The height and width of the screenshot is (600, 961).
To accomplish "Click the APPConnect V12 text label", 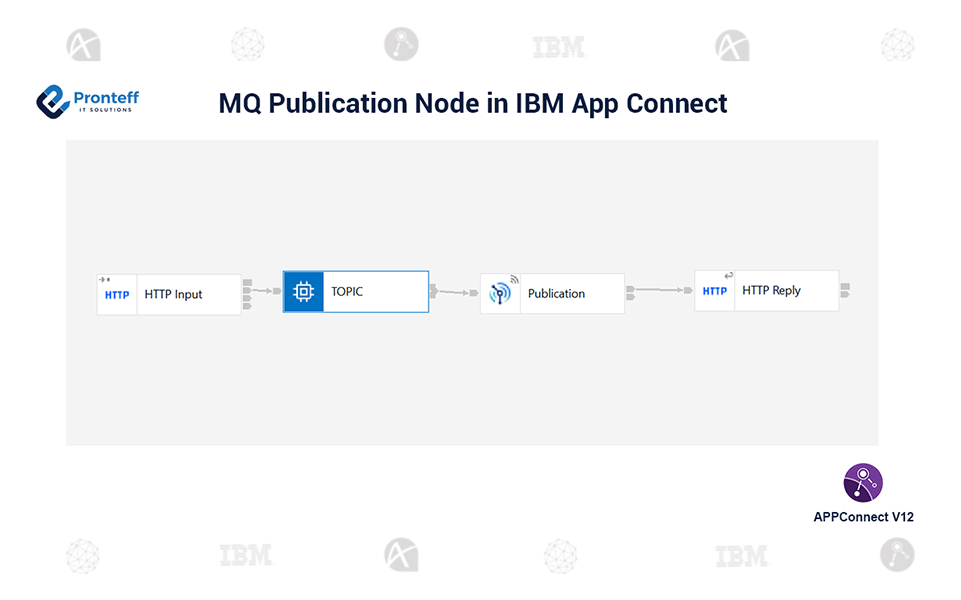I will (x=863, y=517).
